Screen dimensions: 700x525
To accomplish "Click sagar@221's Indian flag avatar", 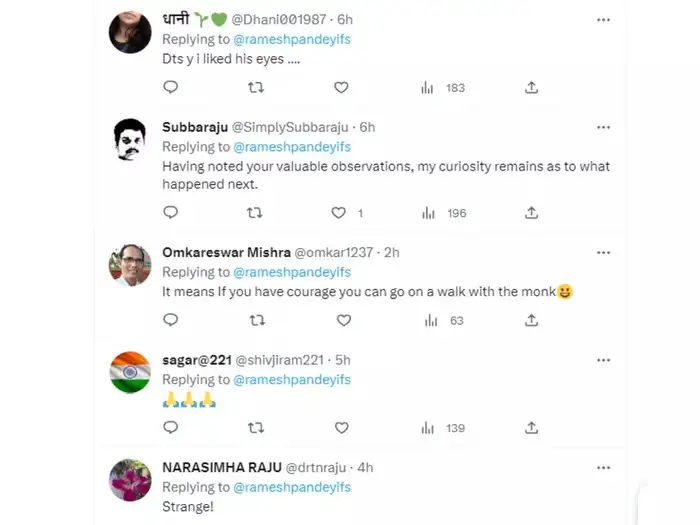I will [x=130, y=373].
